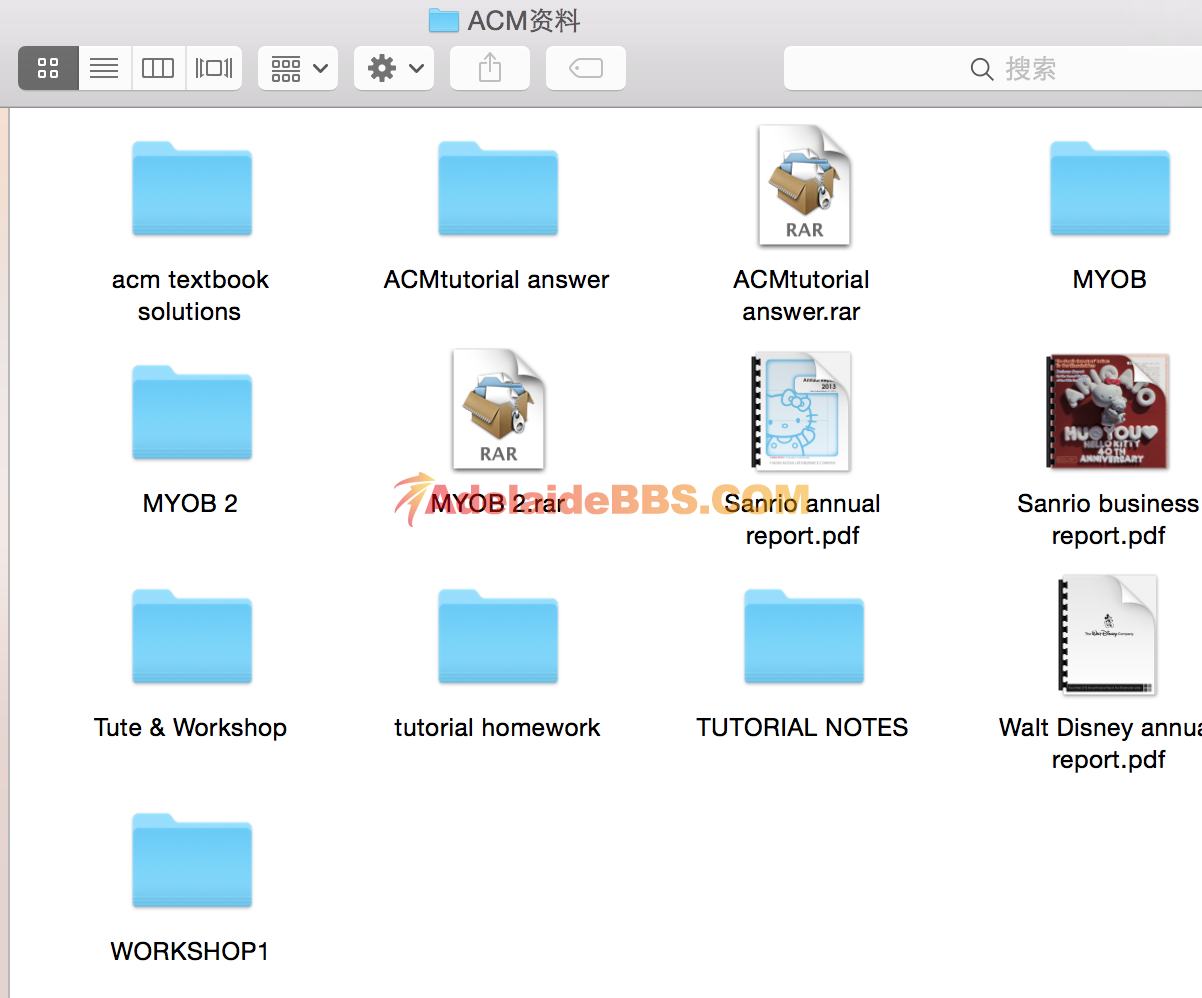Select the MYOB folder icon
Image resolution: width=1202 pixels, height=998 pixels.
click(x=1109, y=189)
